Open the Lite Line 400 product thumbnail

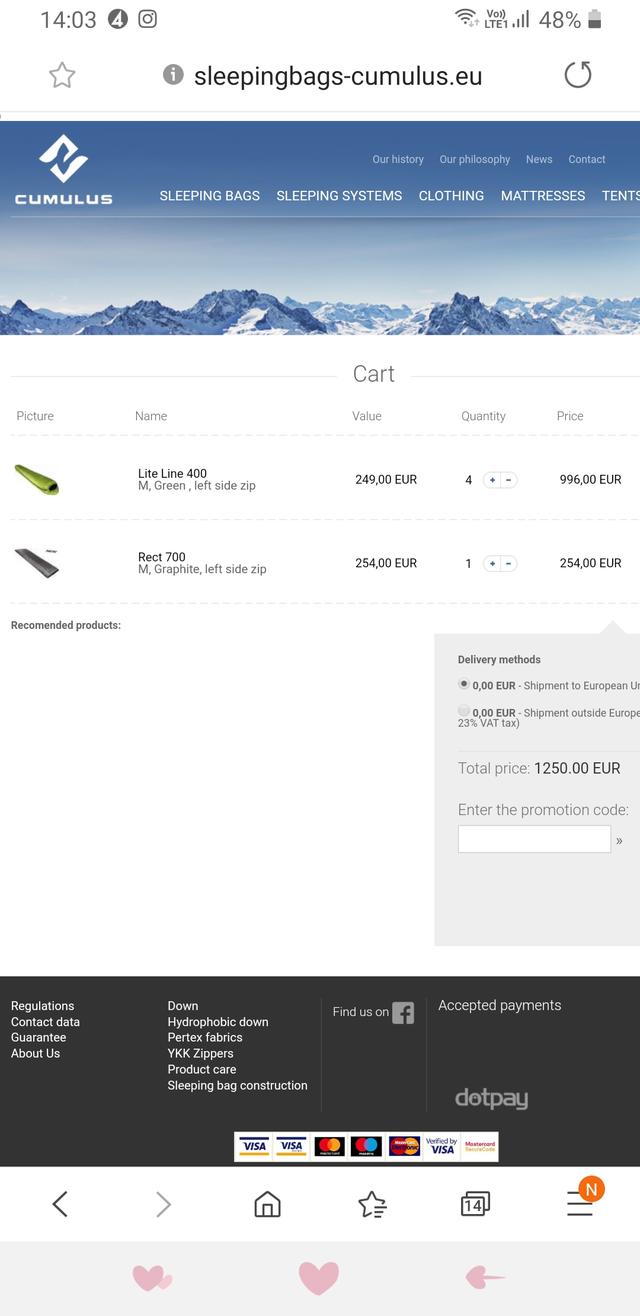[x=37, y=480]
